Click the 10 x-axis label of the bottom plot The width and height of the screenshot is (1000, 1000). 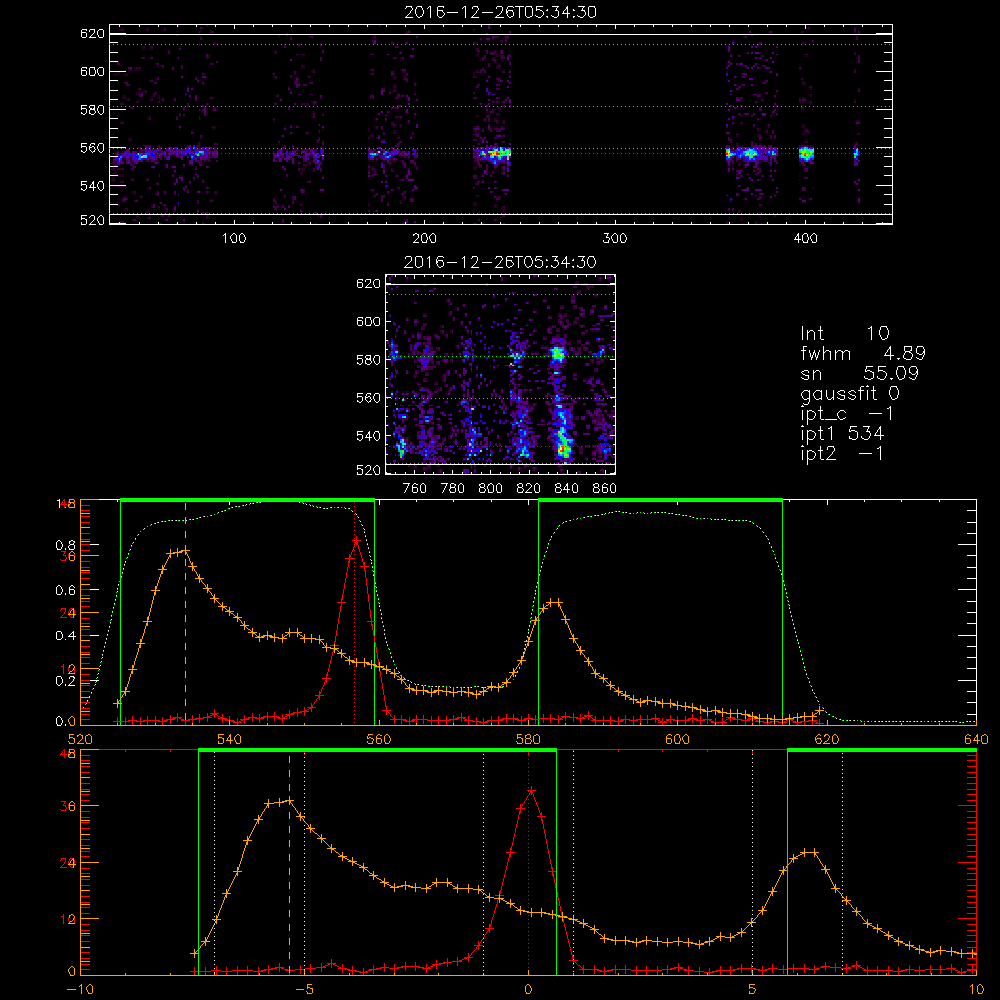click(x=976, y=990)
